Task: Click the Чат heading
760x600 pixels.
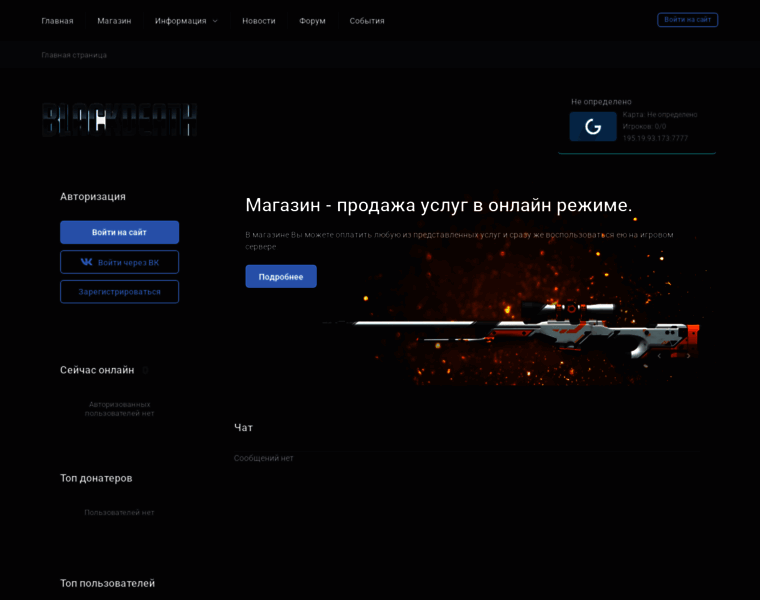Action: [x=243, y=427]
